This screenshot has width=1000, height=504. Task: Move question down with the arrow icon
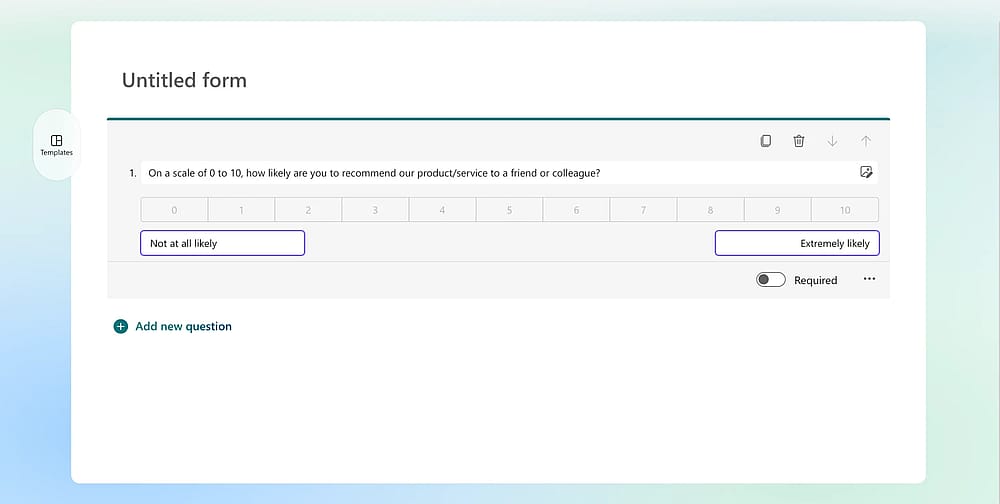832,141
